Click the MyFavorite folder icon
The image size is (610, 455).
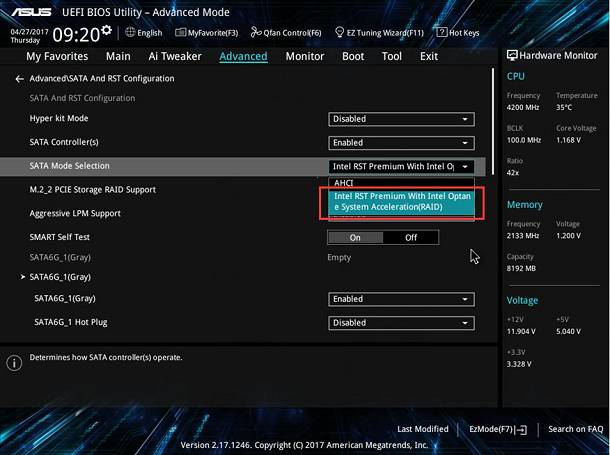(x=181, y=32)
